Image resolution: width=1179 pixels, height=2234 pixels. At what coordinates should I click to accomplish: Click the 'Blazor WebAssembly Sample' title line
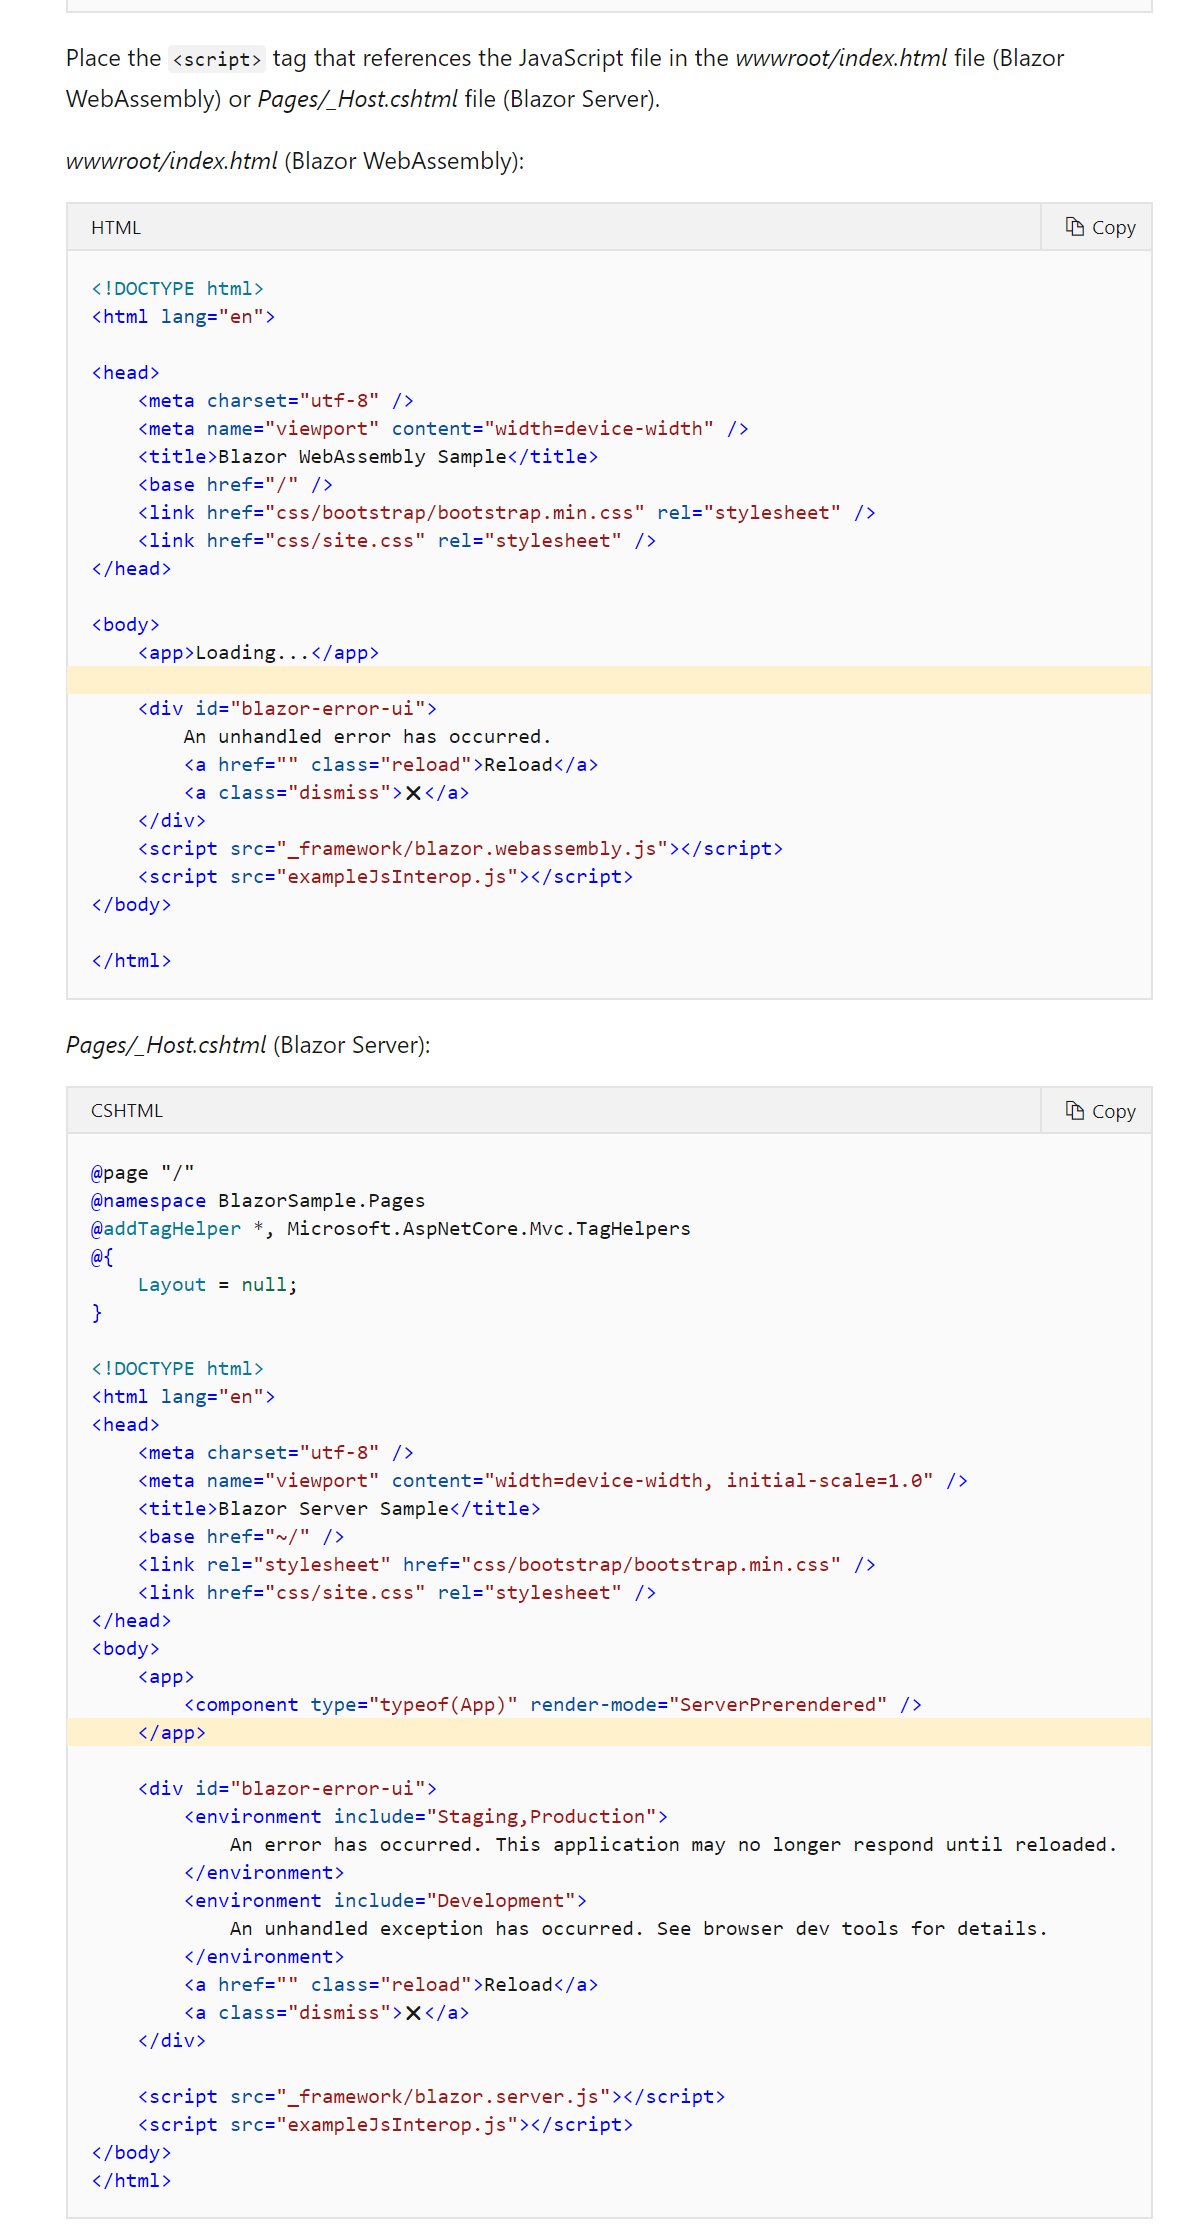click(368, 457)
